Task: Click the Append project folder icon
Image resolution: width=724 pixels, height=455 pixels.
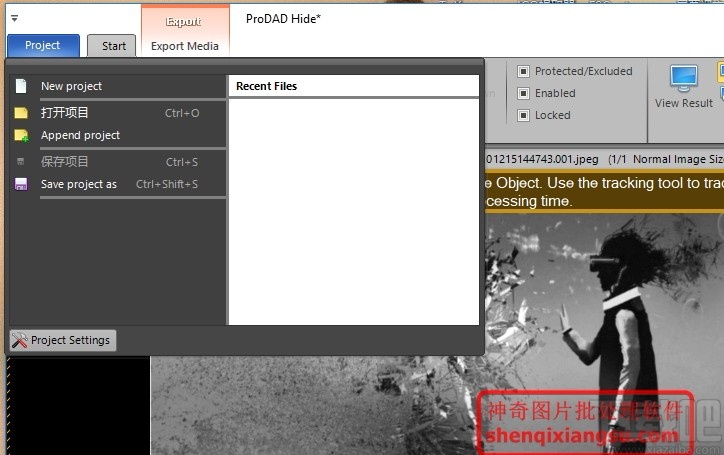Action: (x=21, y=135)
